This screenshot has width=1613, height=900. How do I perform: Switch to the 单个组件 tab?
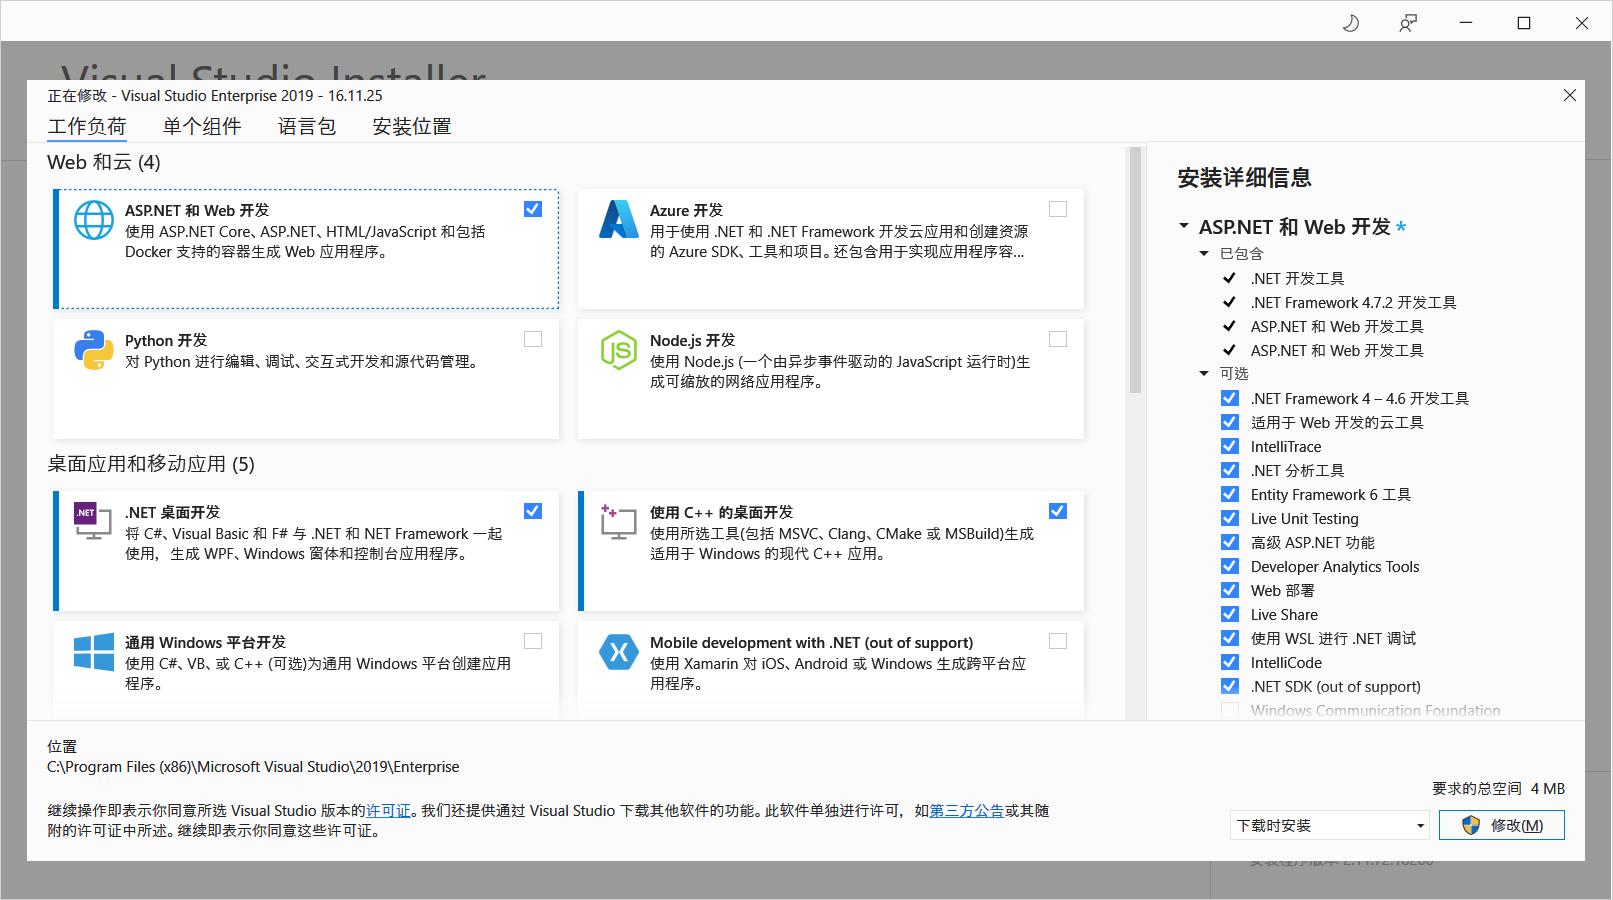click(202, 127)
